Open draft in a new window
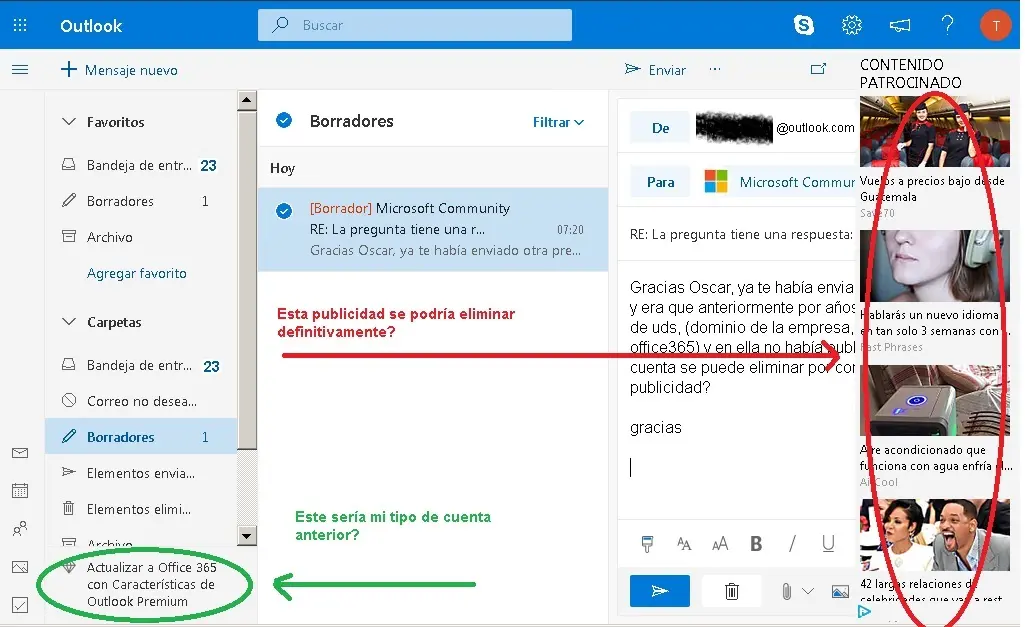 tap(818, 69)
